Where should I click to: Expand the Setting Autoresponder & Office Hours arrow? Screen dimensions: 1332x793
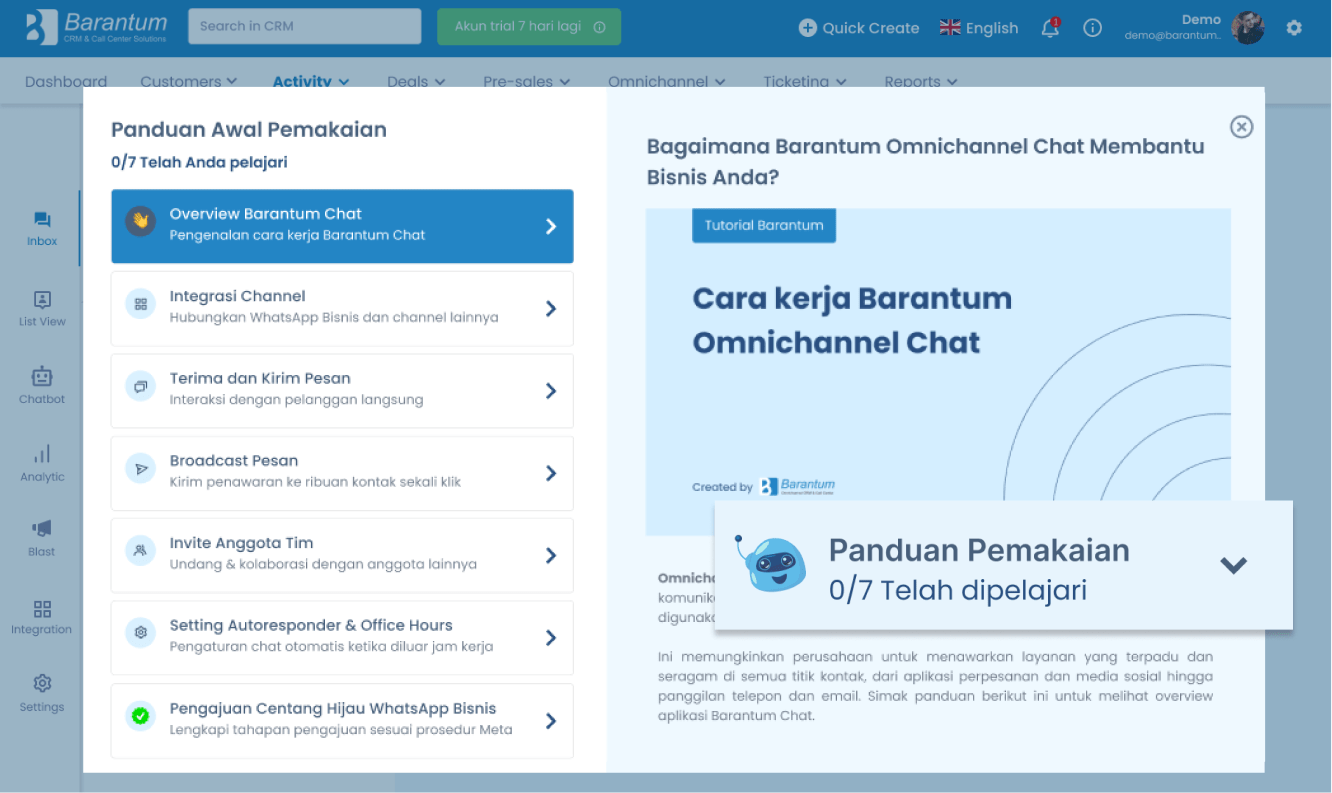[x=551, y=638]
